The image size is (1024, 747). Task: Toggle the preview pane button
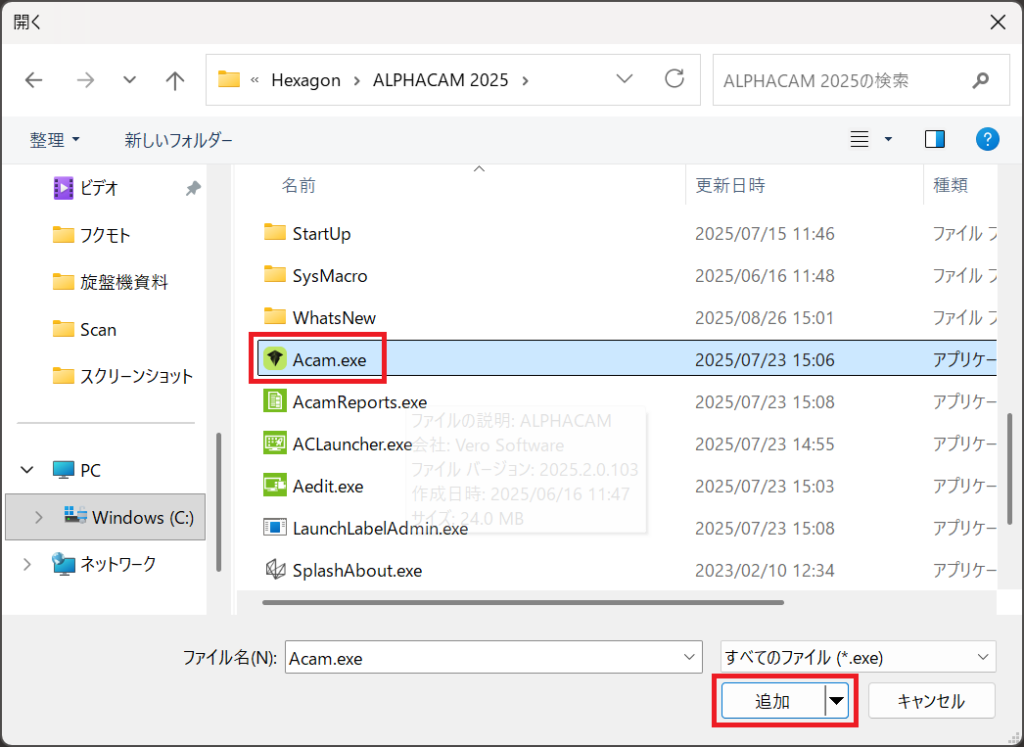[x=935, y=139]
